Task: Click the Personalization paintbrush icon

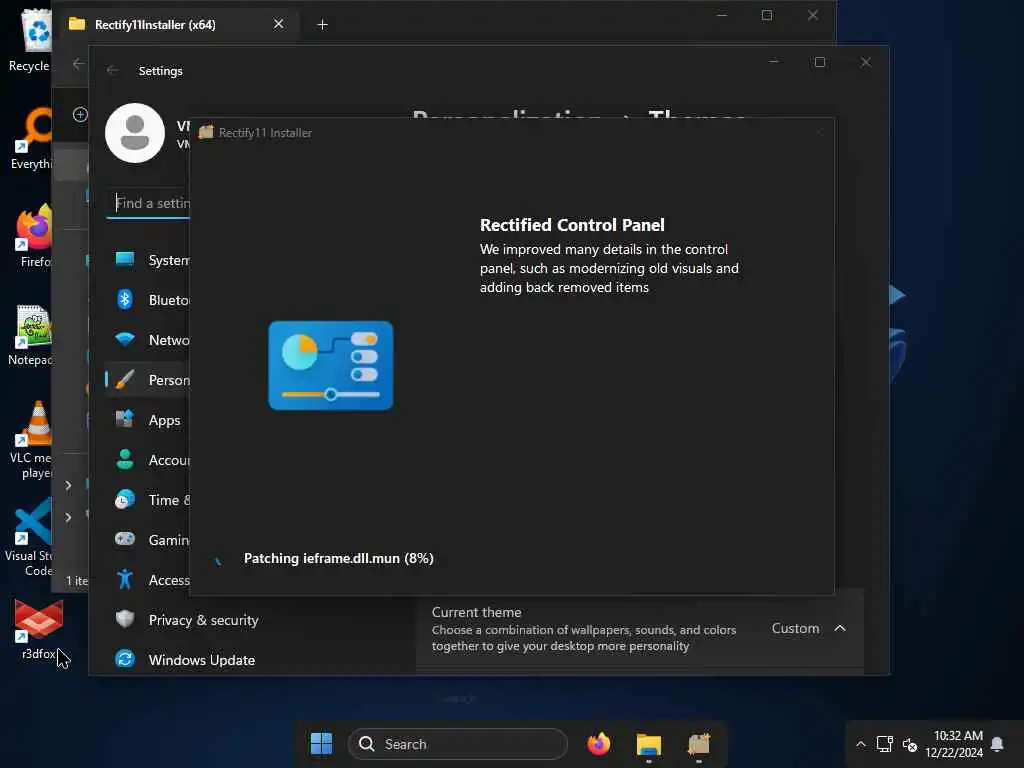Action: 125,379
